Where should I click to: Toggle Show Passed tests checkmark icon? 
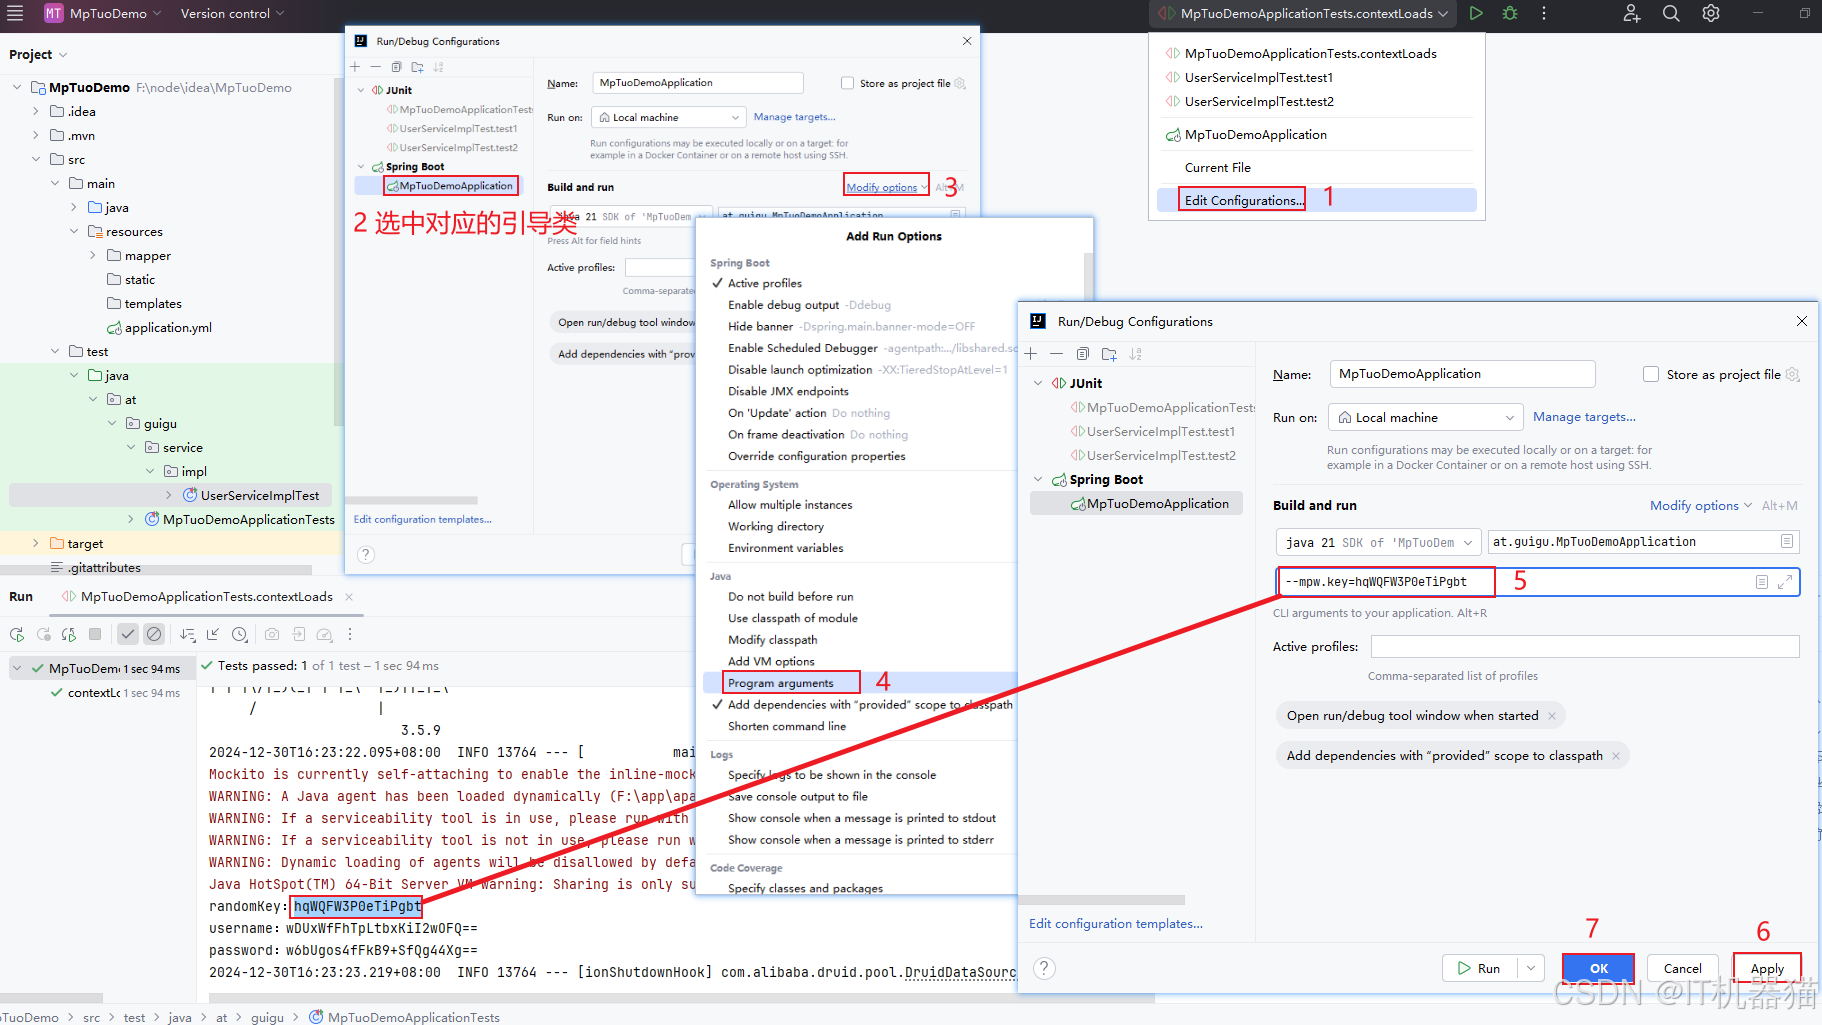[128, 634]
